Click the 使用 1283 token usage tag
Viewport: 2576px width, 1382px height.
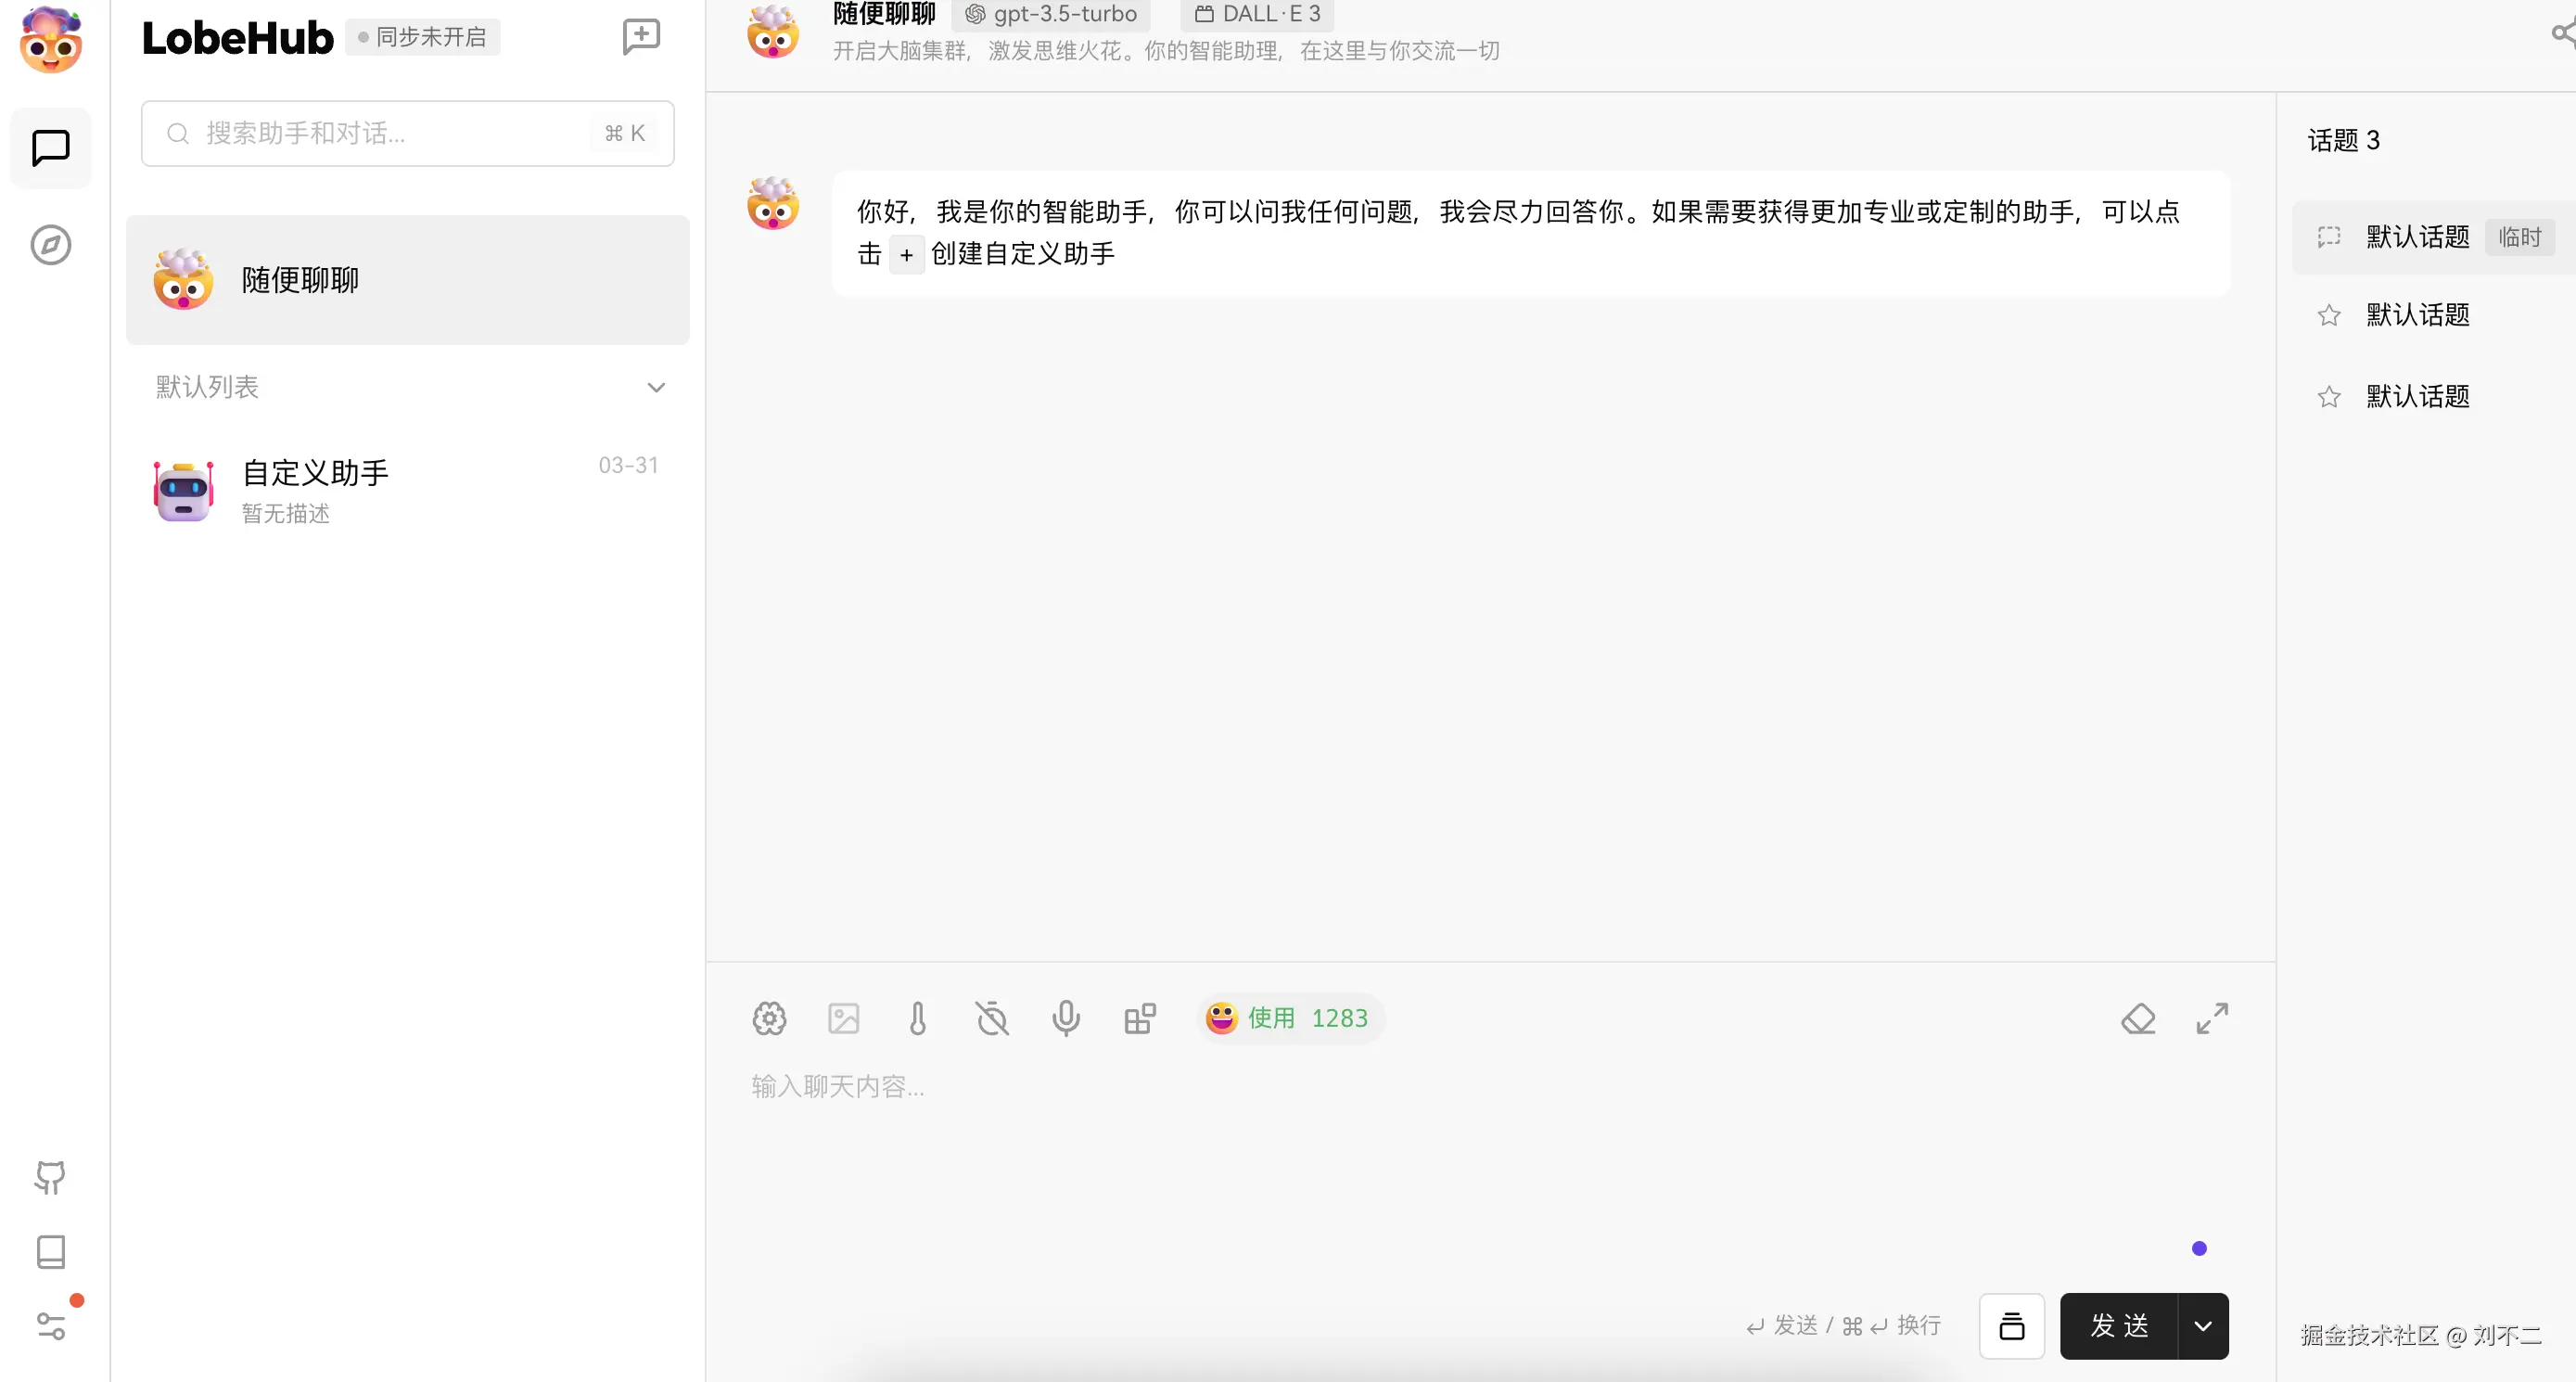pos(1289,1018)
